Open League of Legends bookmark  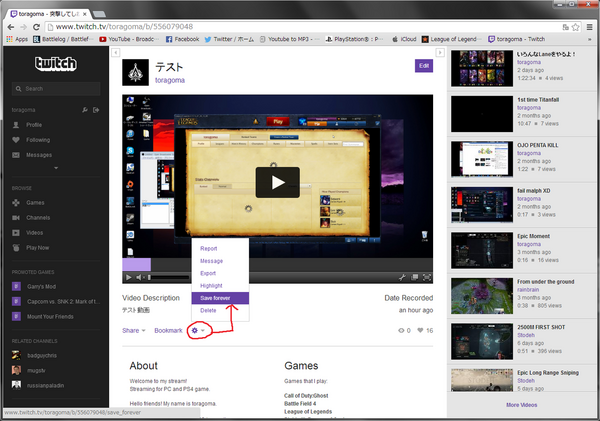tap(450, 39)
